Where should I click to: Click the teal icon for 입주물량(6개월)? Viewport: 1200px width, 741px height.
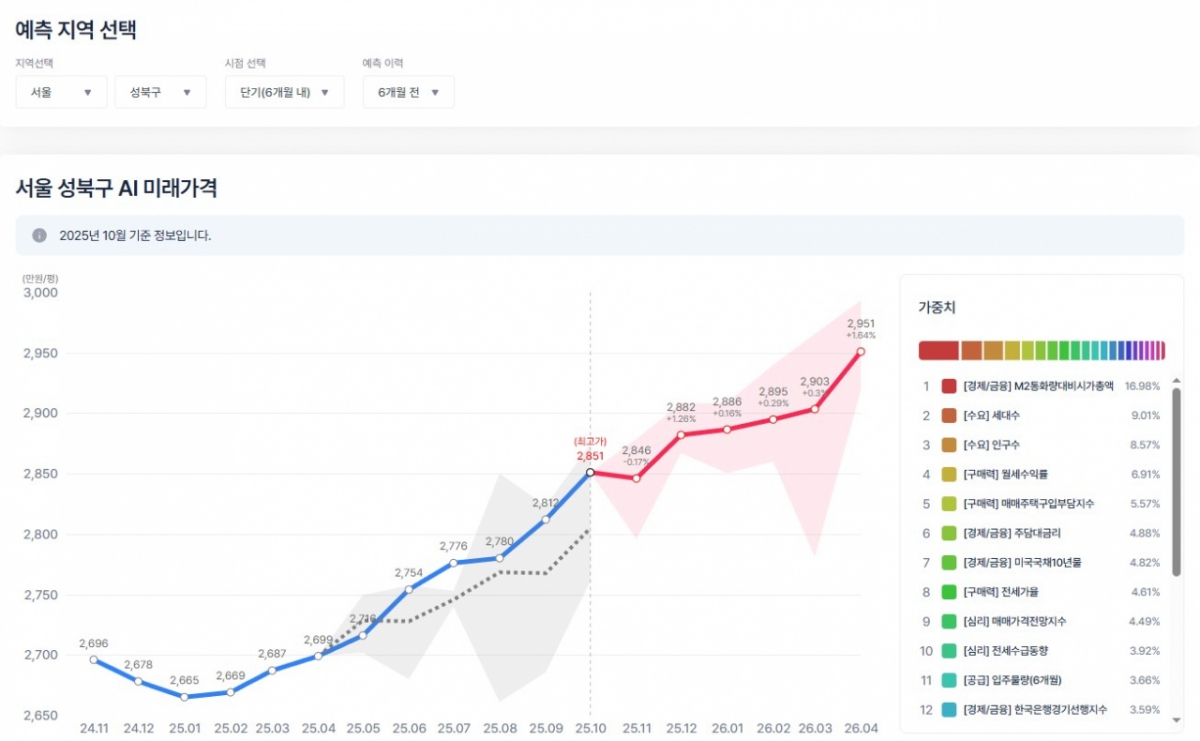(x=949, y=681)
